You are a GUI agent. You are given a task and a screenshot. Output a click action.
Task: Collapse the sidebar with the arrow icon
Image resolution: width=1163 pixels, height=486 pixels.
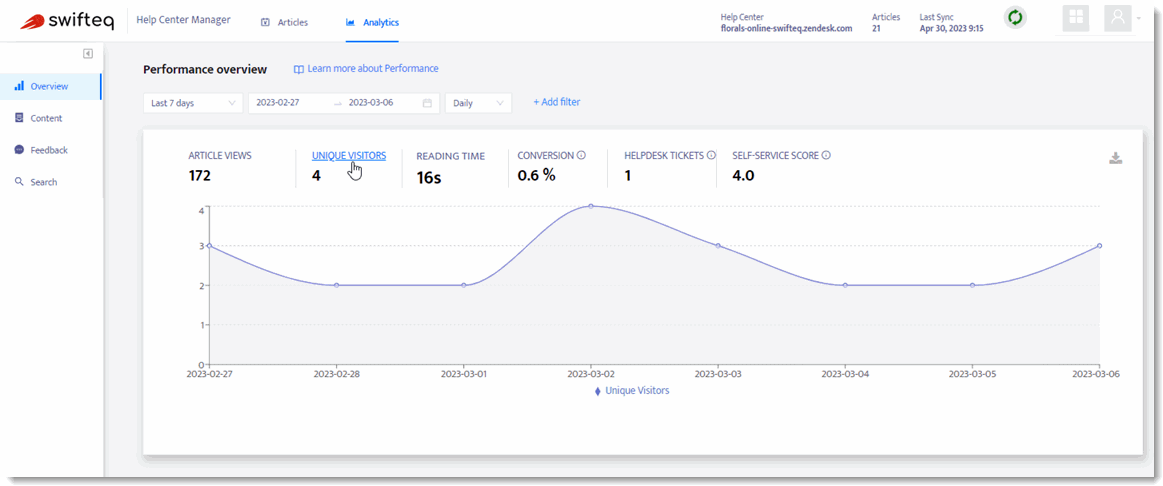coord(88,53)
